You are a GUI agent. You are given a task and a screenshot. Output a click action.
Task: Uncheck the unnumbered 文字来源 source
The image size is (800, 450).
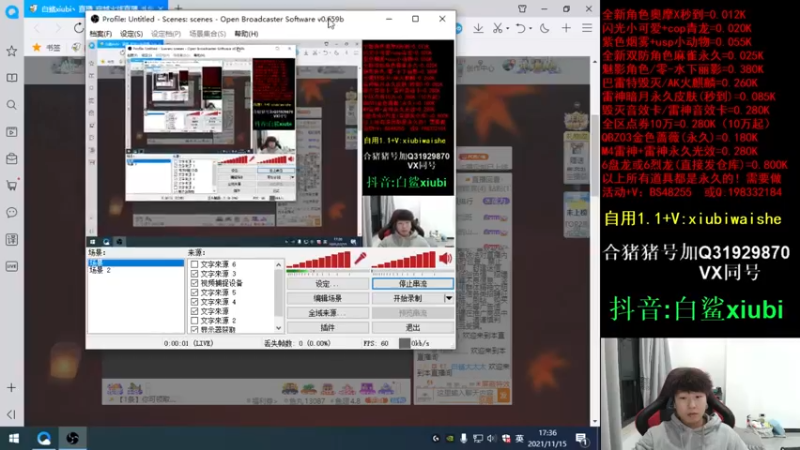click(x=194, y=311)
